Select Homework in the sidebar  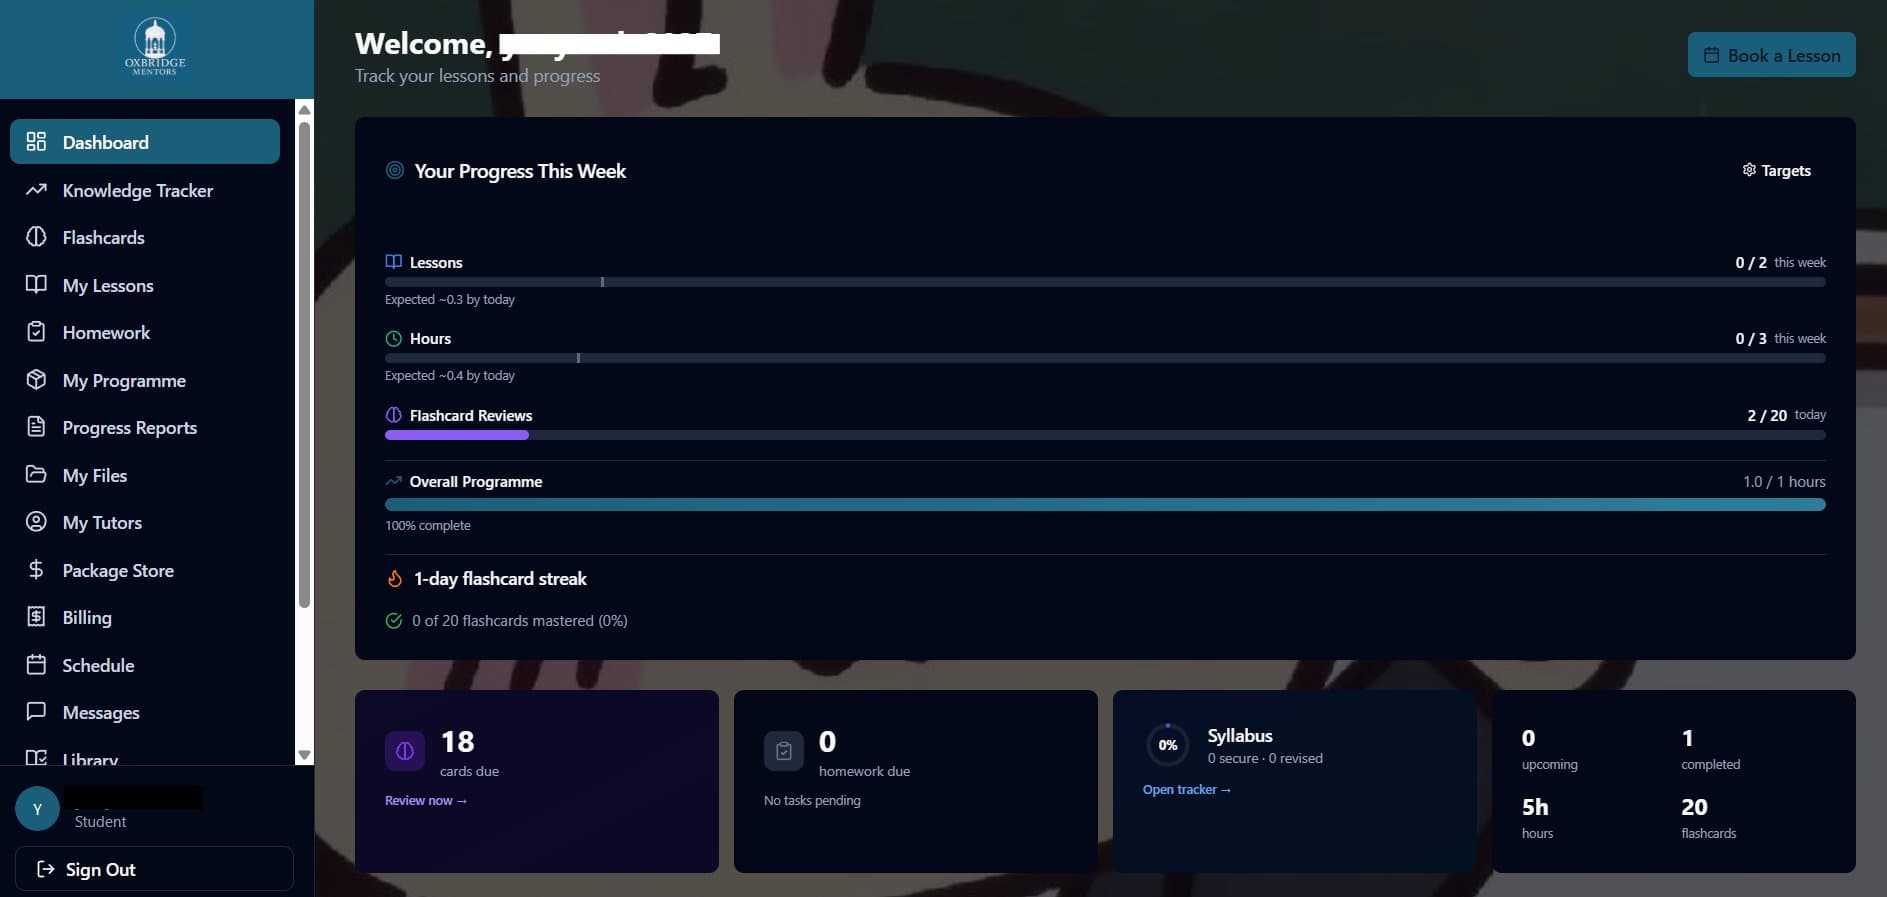(145, 332)
